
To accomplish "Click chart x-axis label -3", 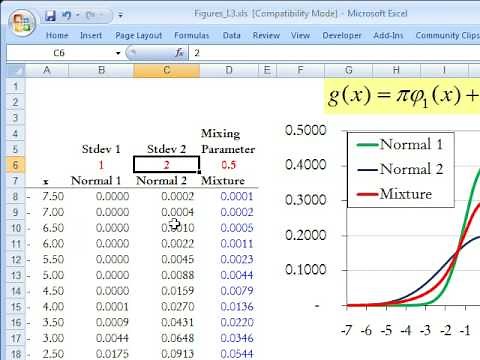I will pyautogui.click(x=425, y=330).
